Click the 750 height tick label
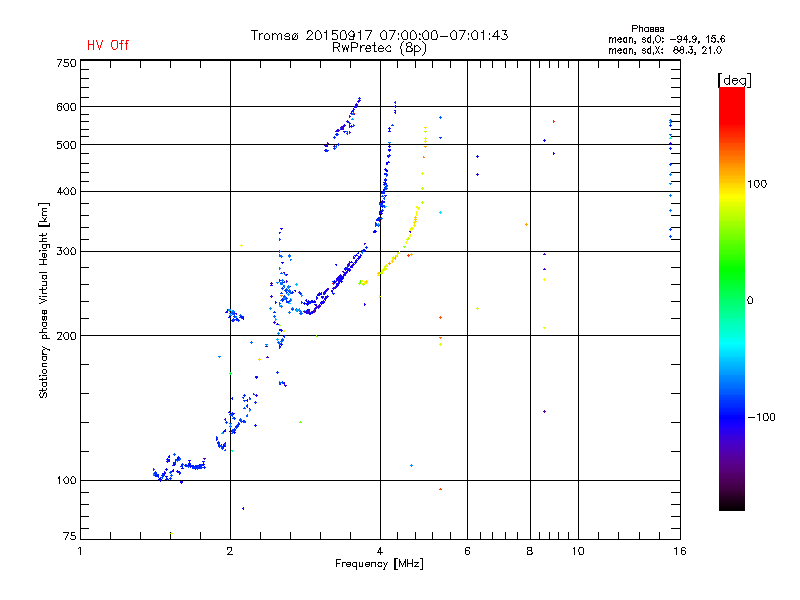 66,63
